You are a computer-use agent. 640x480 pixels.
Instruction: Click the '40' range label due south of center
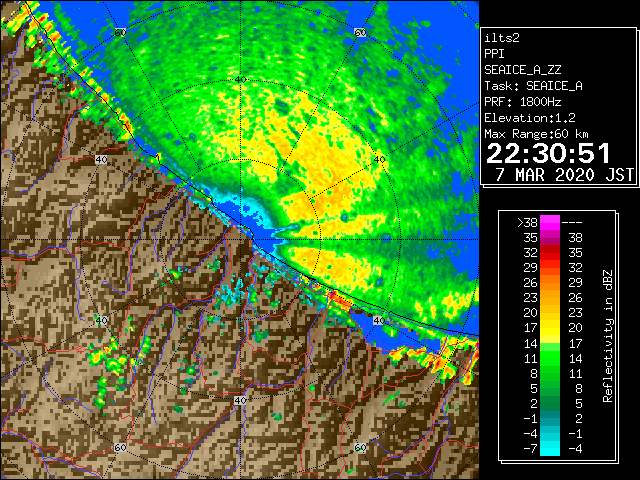240,400
